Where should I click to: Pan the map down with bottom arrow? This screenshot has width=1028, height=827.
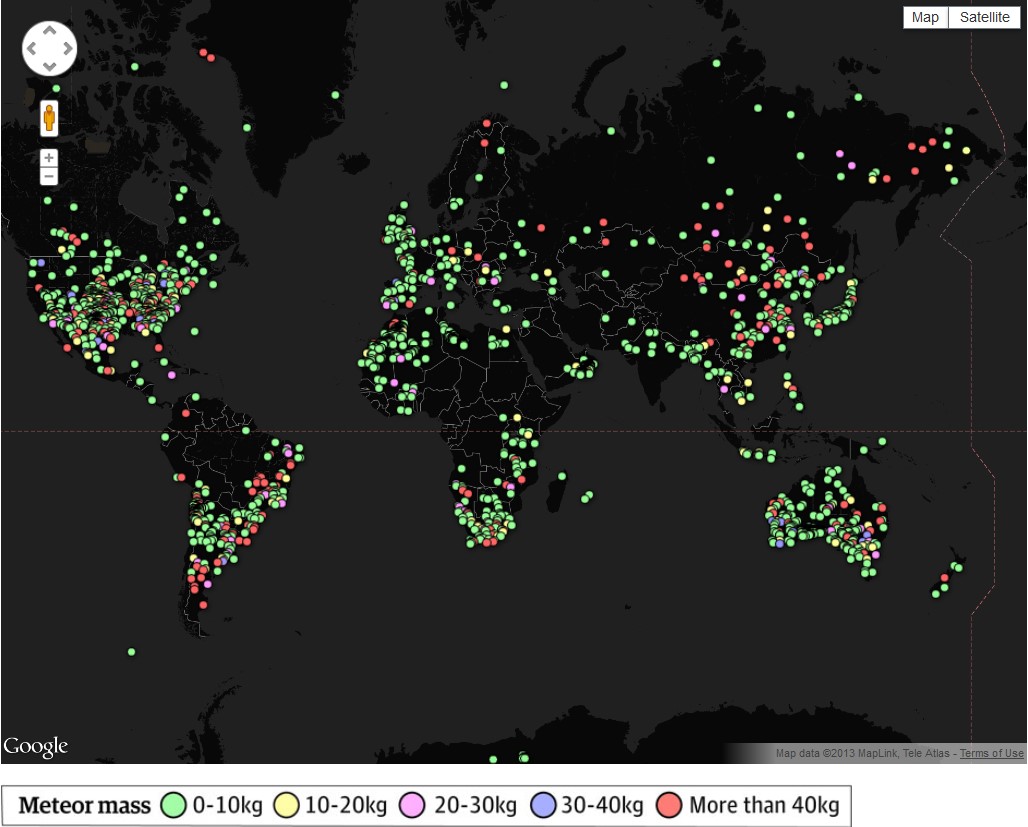click(x=49, y=66)
